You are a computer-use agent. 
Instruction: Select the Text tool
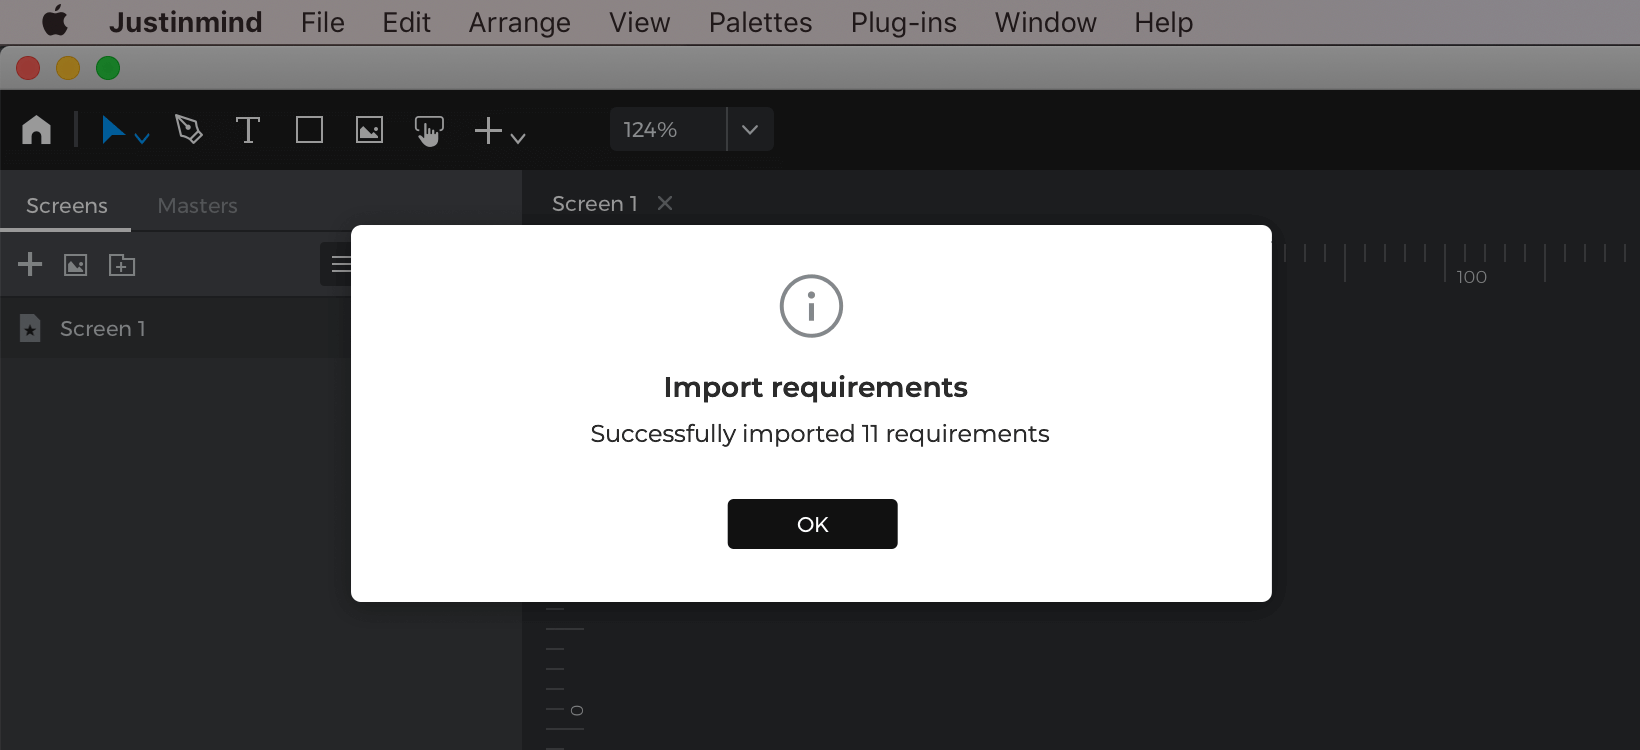click(x=248, y=130)
